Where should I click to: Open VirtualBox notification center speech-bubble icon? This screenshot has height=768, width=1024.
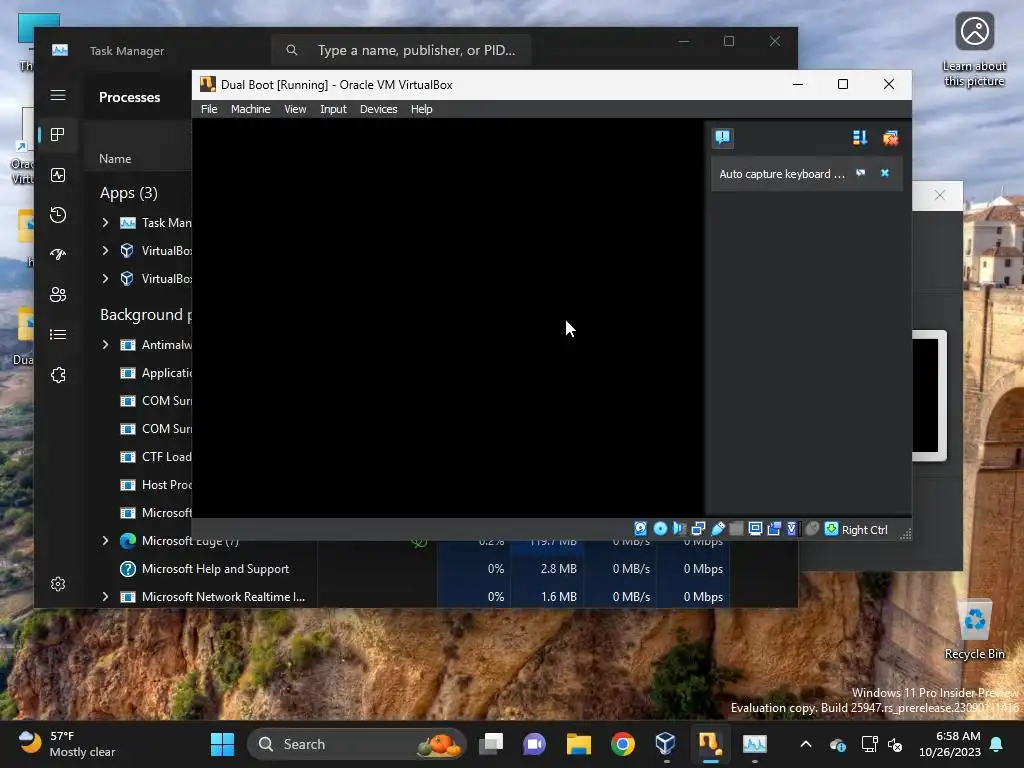[722, 137]
